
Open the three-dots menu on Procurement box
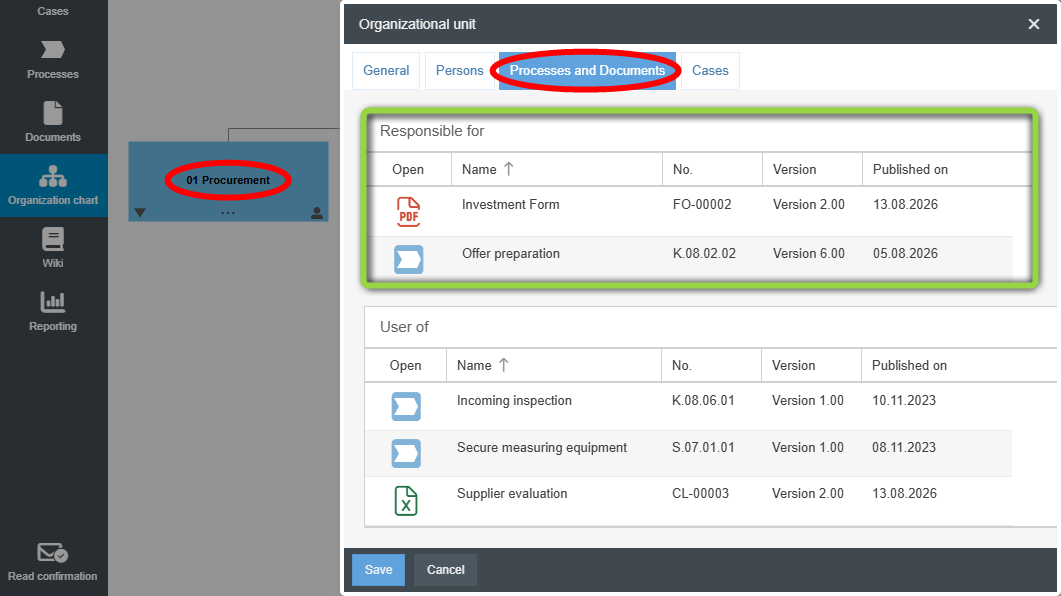228,213
